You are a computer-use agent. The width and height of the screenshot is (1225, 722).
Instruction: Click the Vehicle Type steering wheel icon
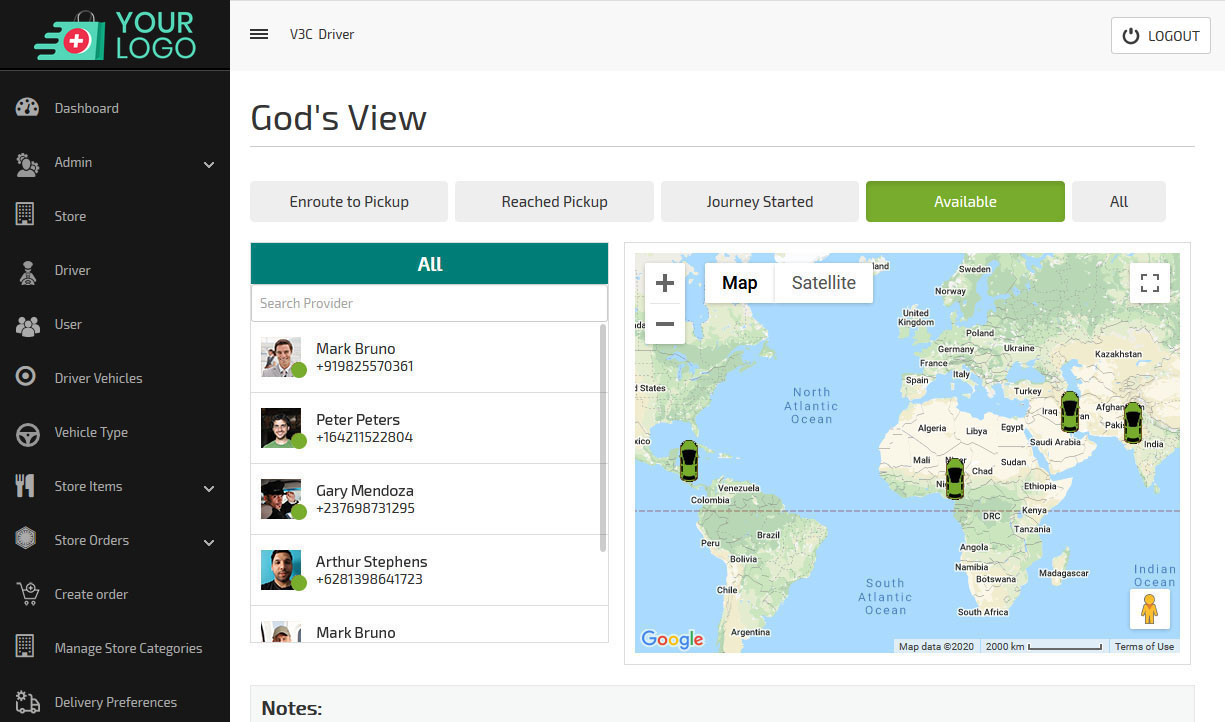tap(27, 433)
